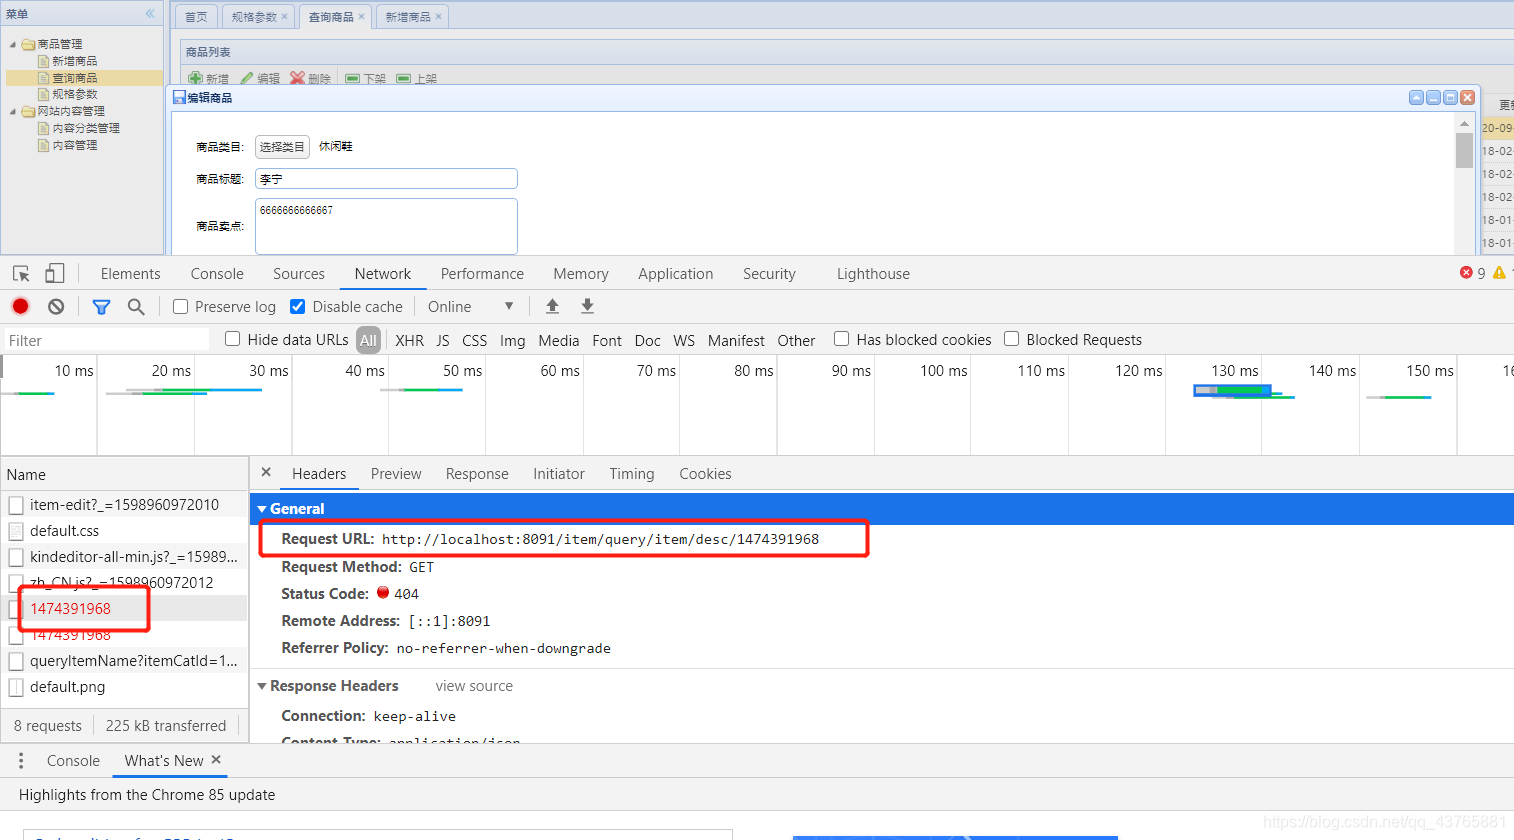This screenshot has width=1514, height=840.
Task: Collapse the General section
Action: coord(262,509)
